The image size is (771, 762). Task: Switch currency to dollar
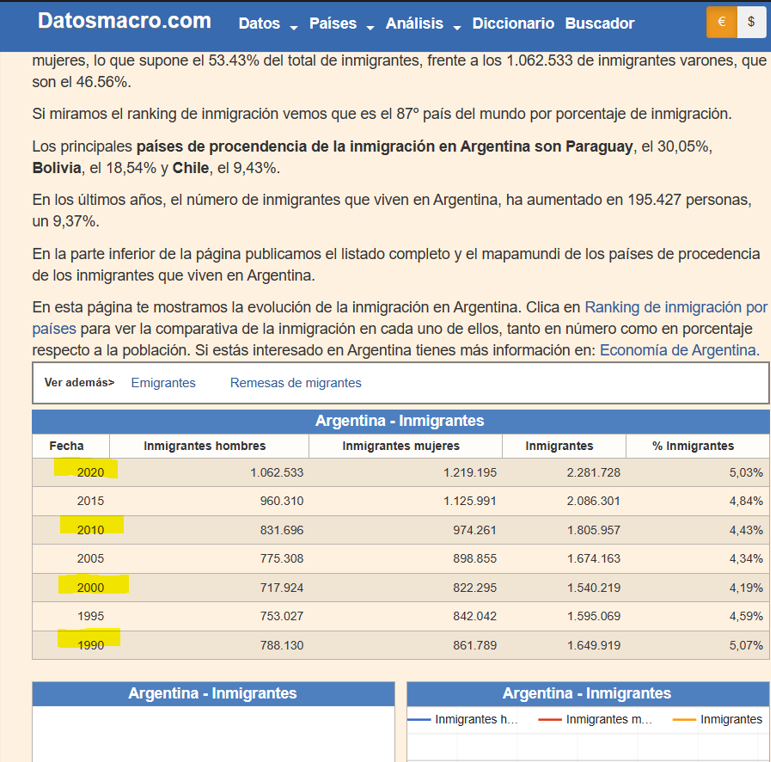[751, 22]
